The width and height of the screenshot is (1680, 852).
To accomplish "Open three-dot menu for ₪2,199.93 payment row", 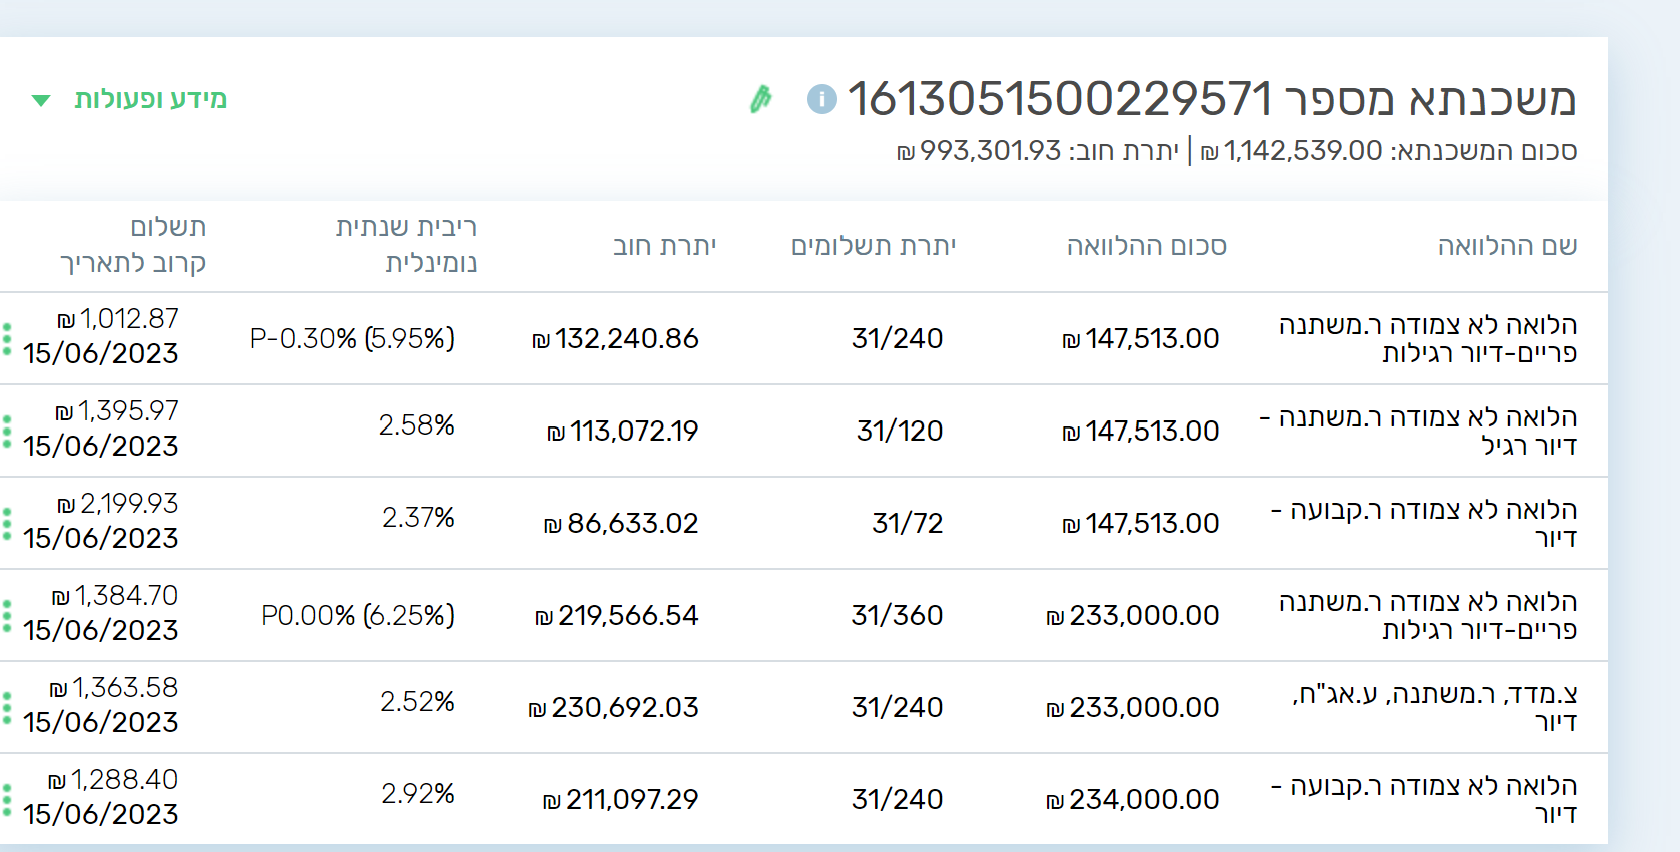I will (x=7, y=523).
